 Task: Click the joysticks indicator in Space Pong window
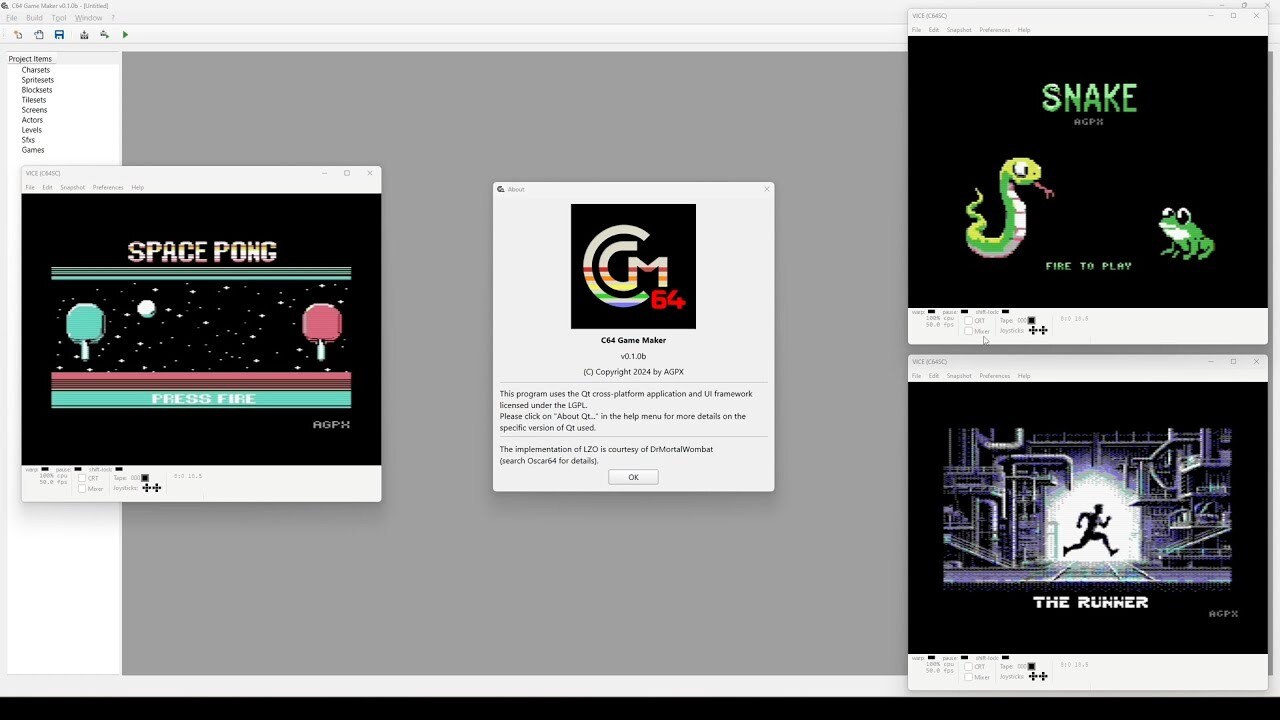click(x=151, y=488)
